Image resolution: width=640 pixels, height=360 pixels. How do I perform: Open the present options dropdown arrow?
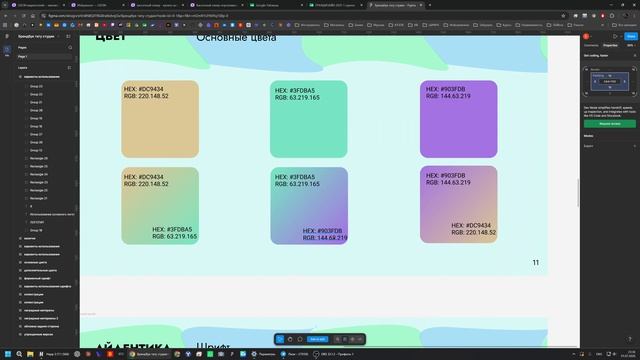(620, 36)
